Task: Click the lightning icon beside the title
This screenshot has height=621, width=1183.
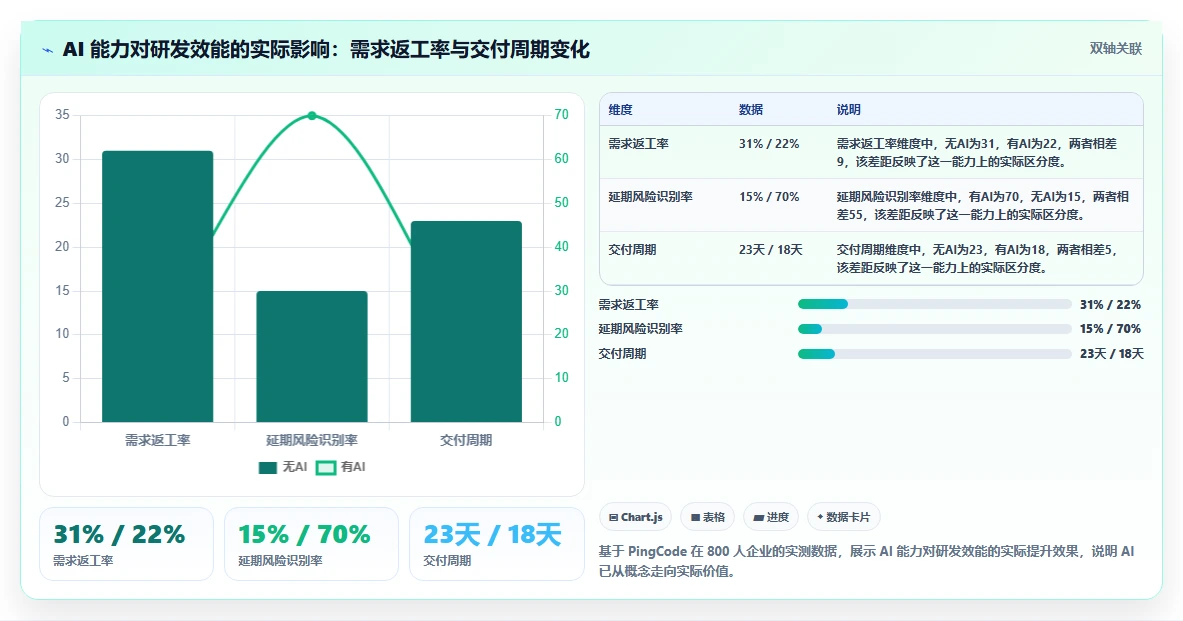Action: click(48, 51)
